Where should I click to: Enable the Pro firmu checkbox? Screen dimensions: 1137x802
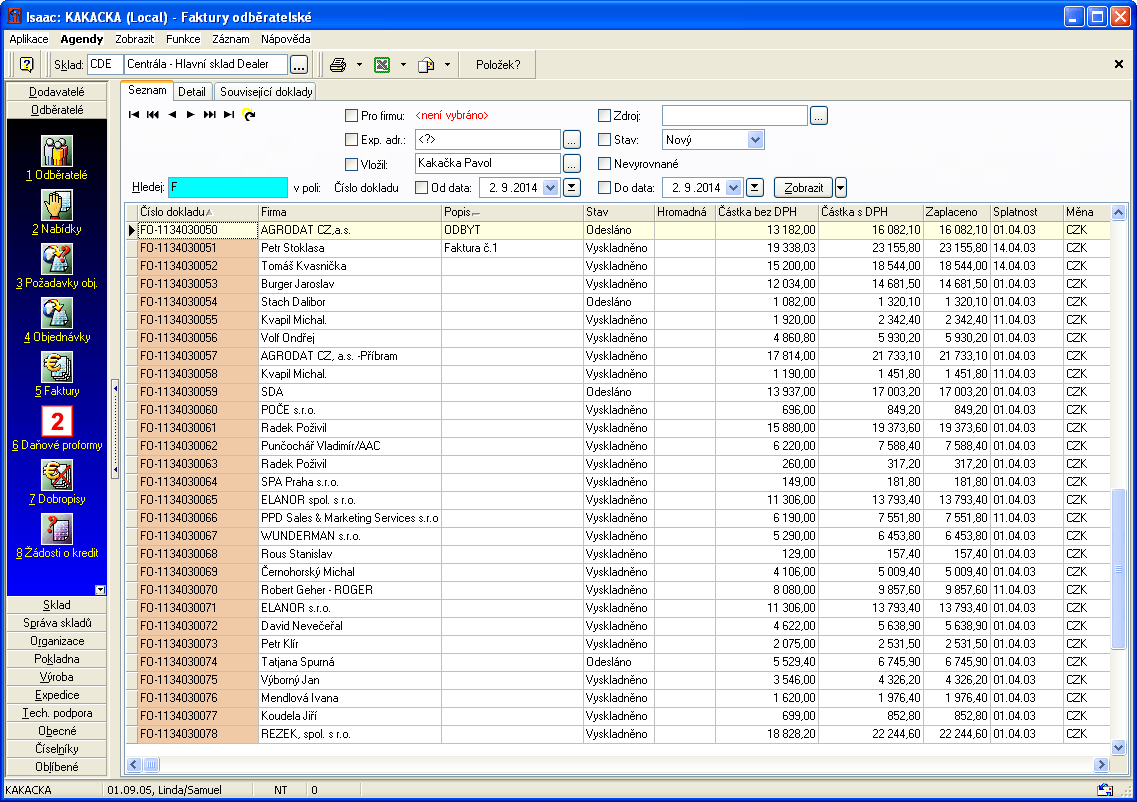point(351,115)
